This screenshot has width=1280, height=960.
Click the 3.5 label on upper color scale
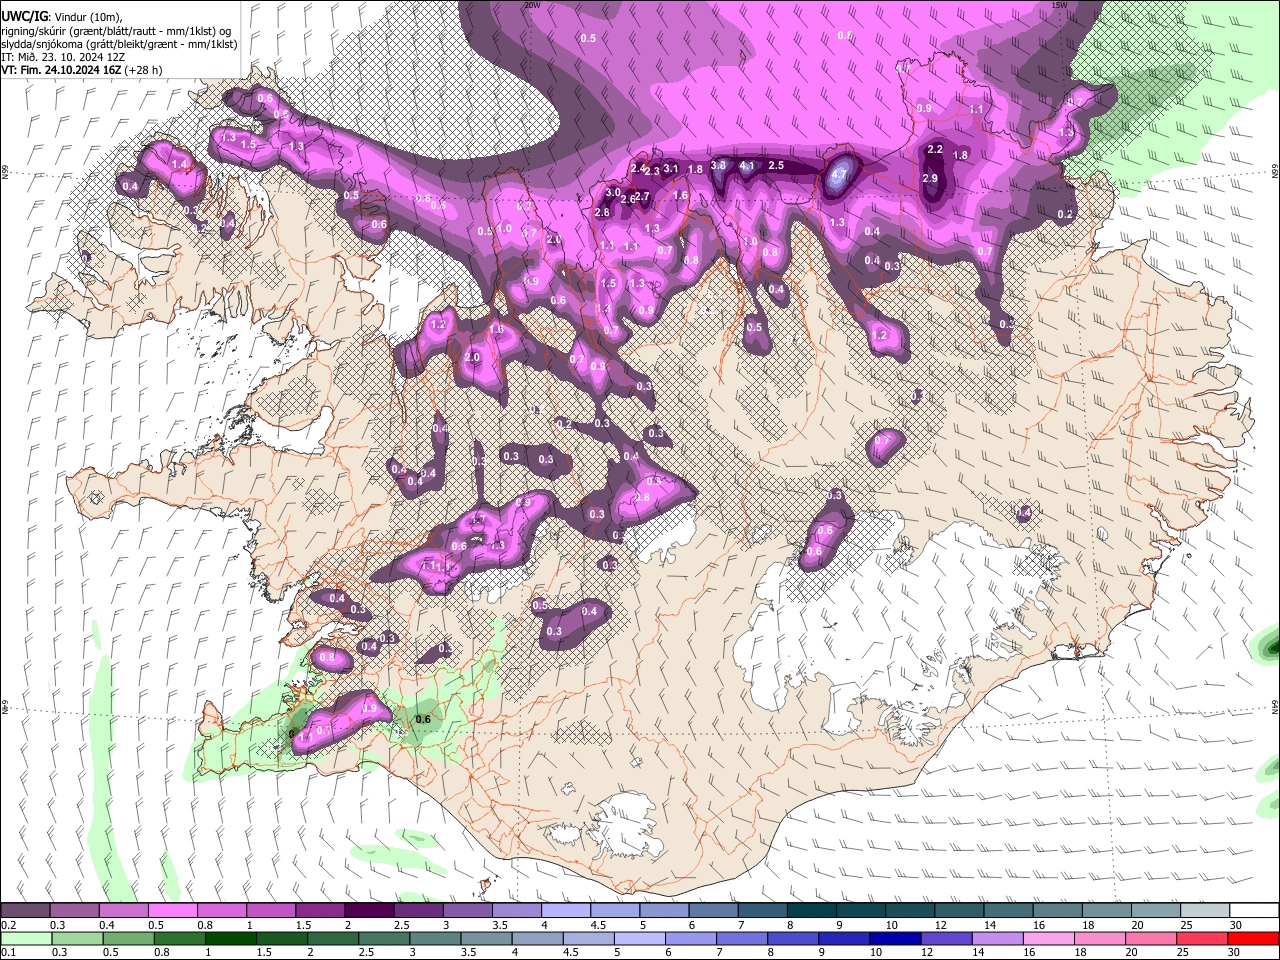(x=499, y=925)
